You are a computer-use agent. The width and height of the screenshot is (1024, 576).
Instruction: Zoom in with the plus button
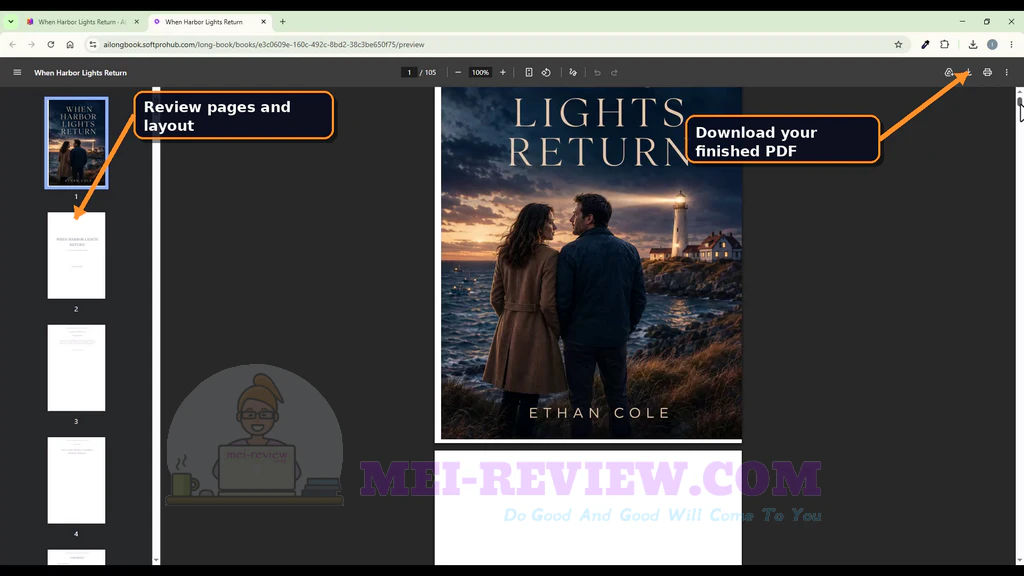(503, 72)
